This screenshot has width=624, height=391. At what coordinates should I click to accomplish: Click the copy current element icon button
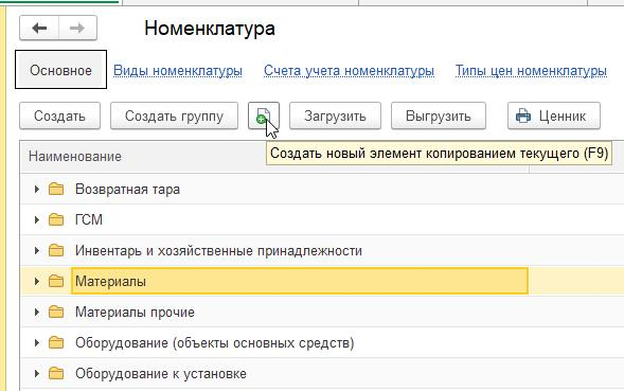263,116
